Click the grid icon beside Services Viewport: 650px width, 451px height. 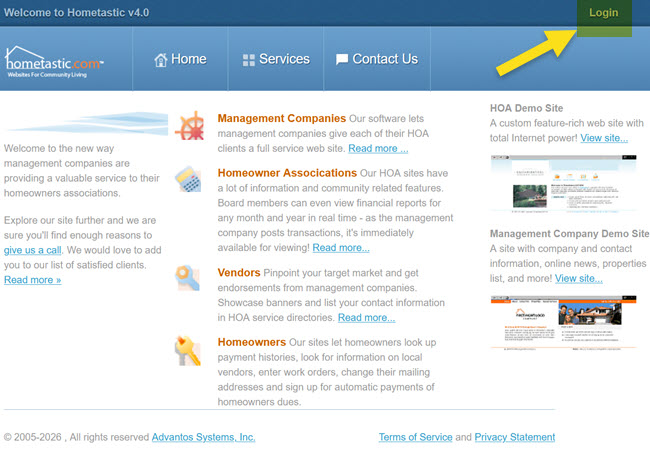coord(249,60)
